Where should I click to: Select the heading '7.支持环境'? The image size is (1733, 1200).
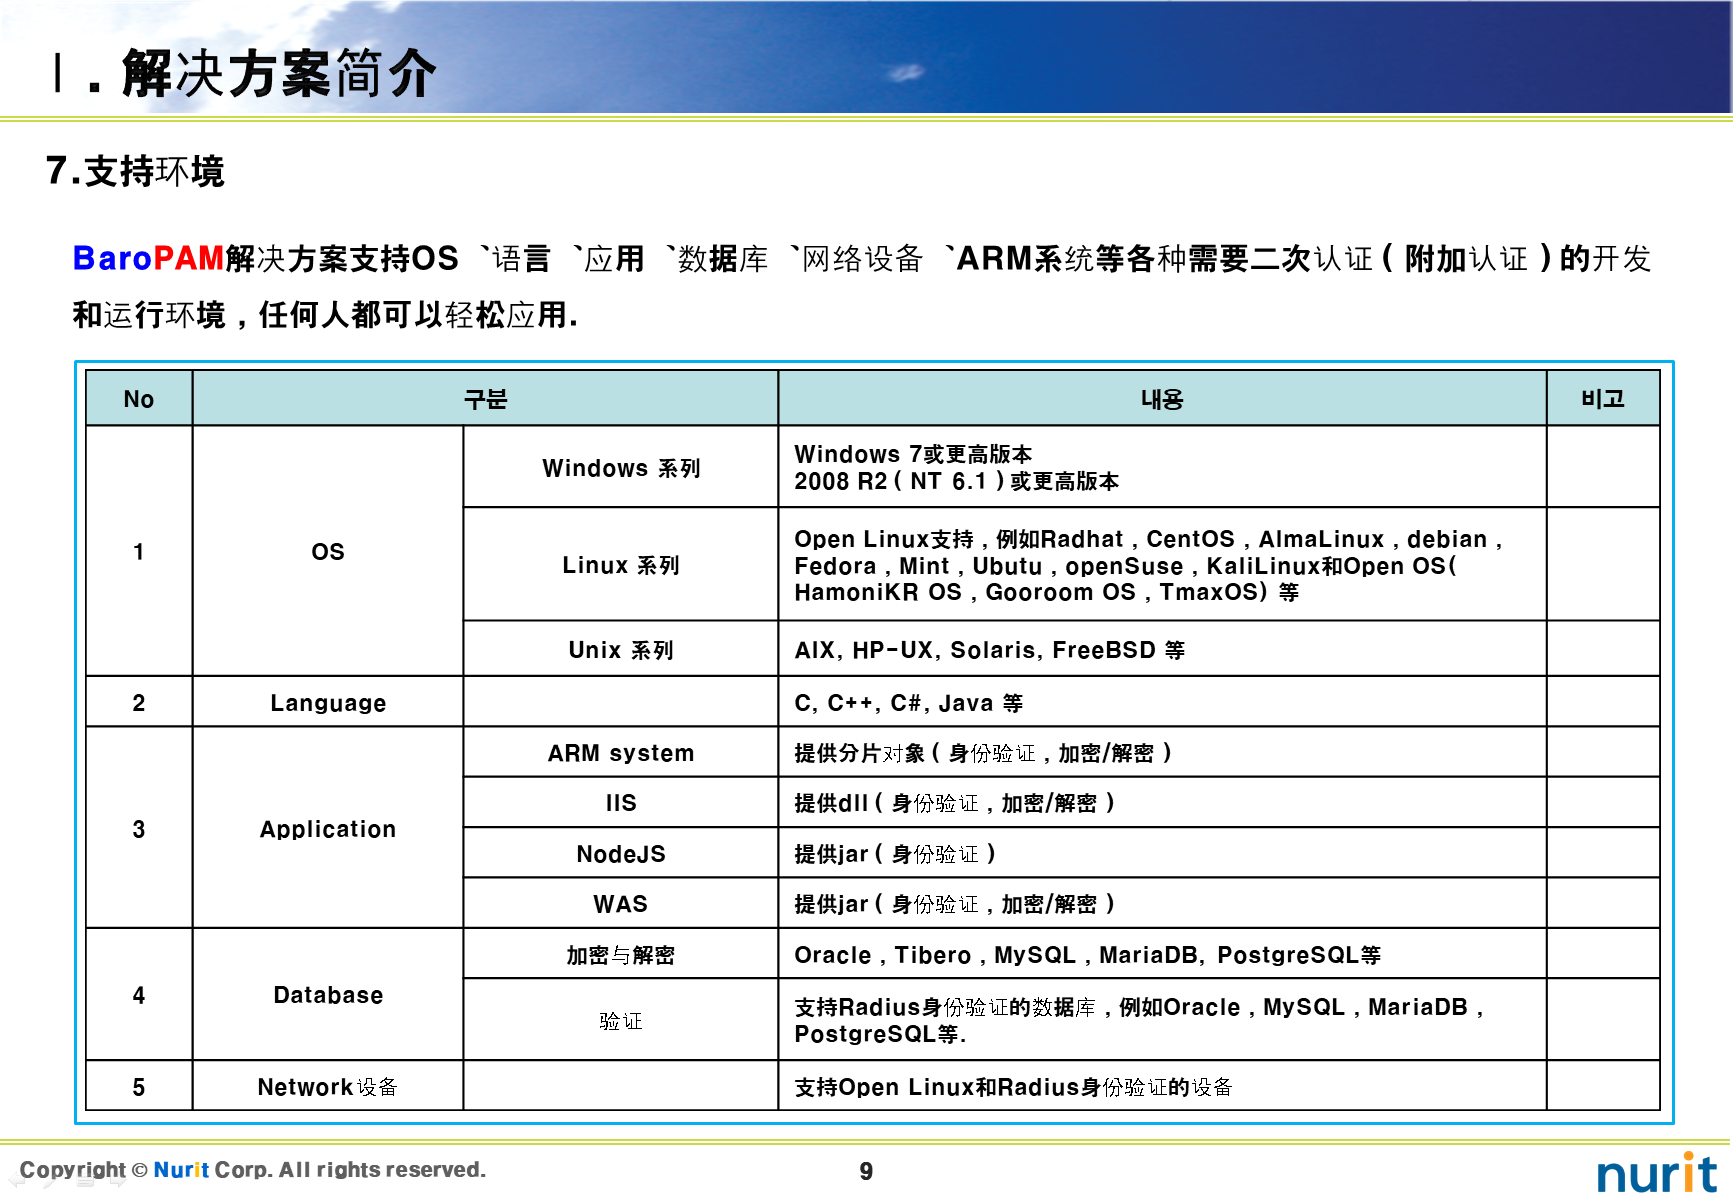point(135,171)
